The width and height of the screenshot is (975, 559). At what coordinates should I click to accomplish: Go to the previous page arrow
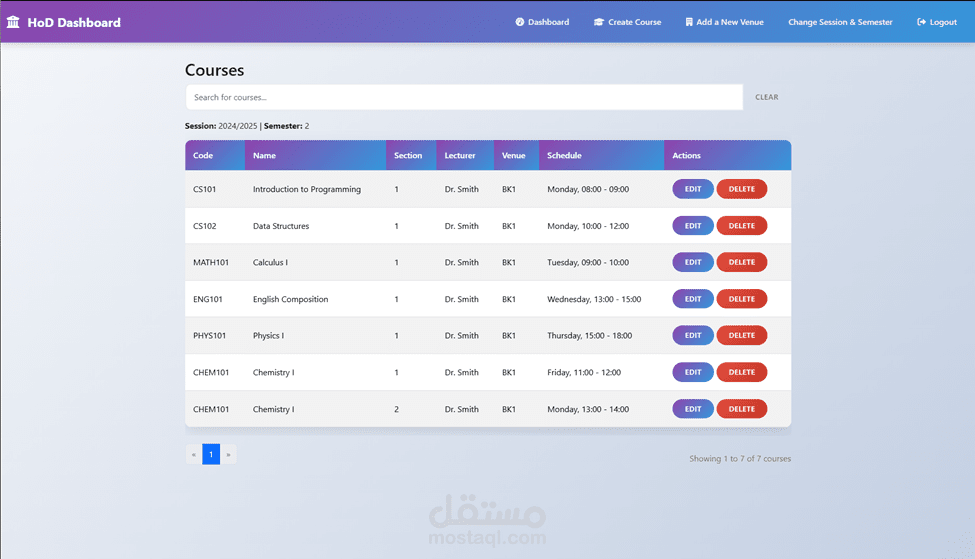[193, 455]
